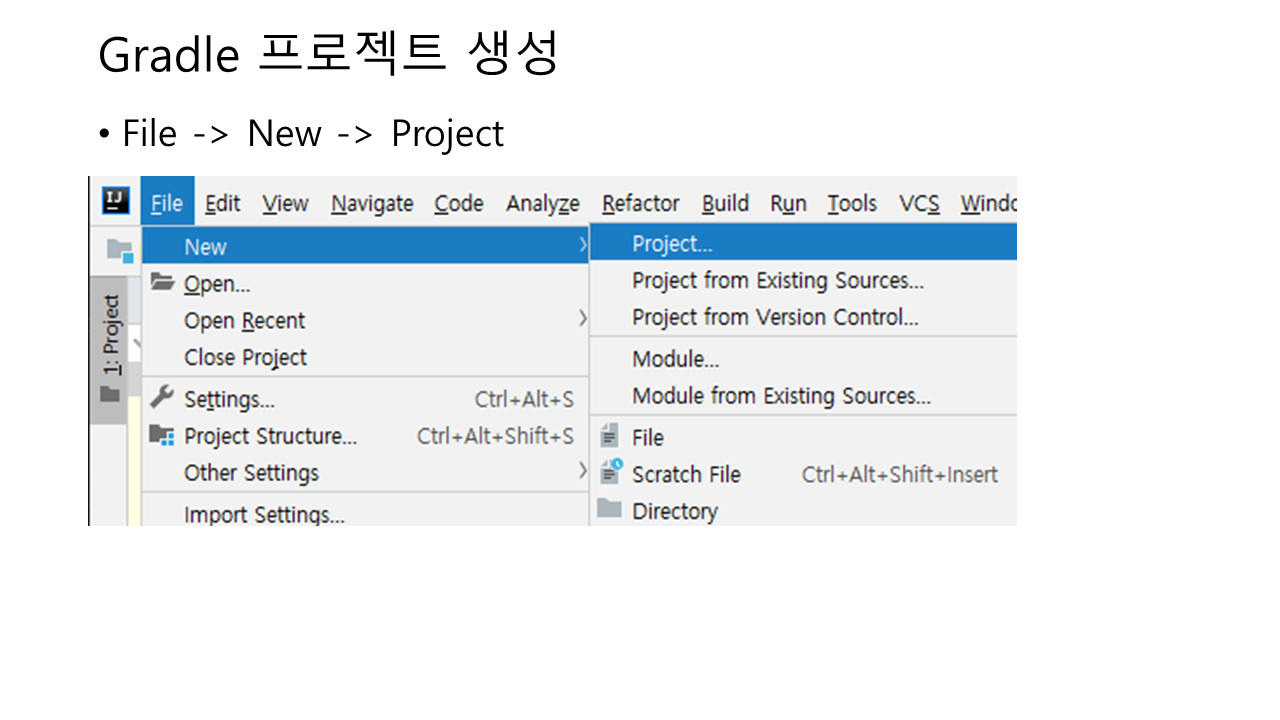Expand the New submenu arrow

[x=583, y=246]
